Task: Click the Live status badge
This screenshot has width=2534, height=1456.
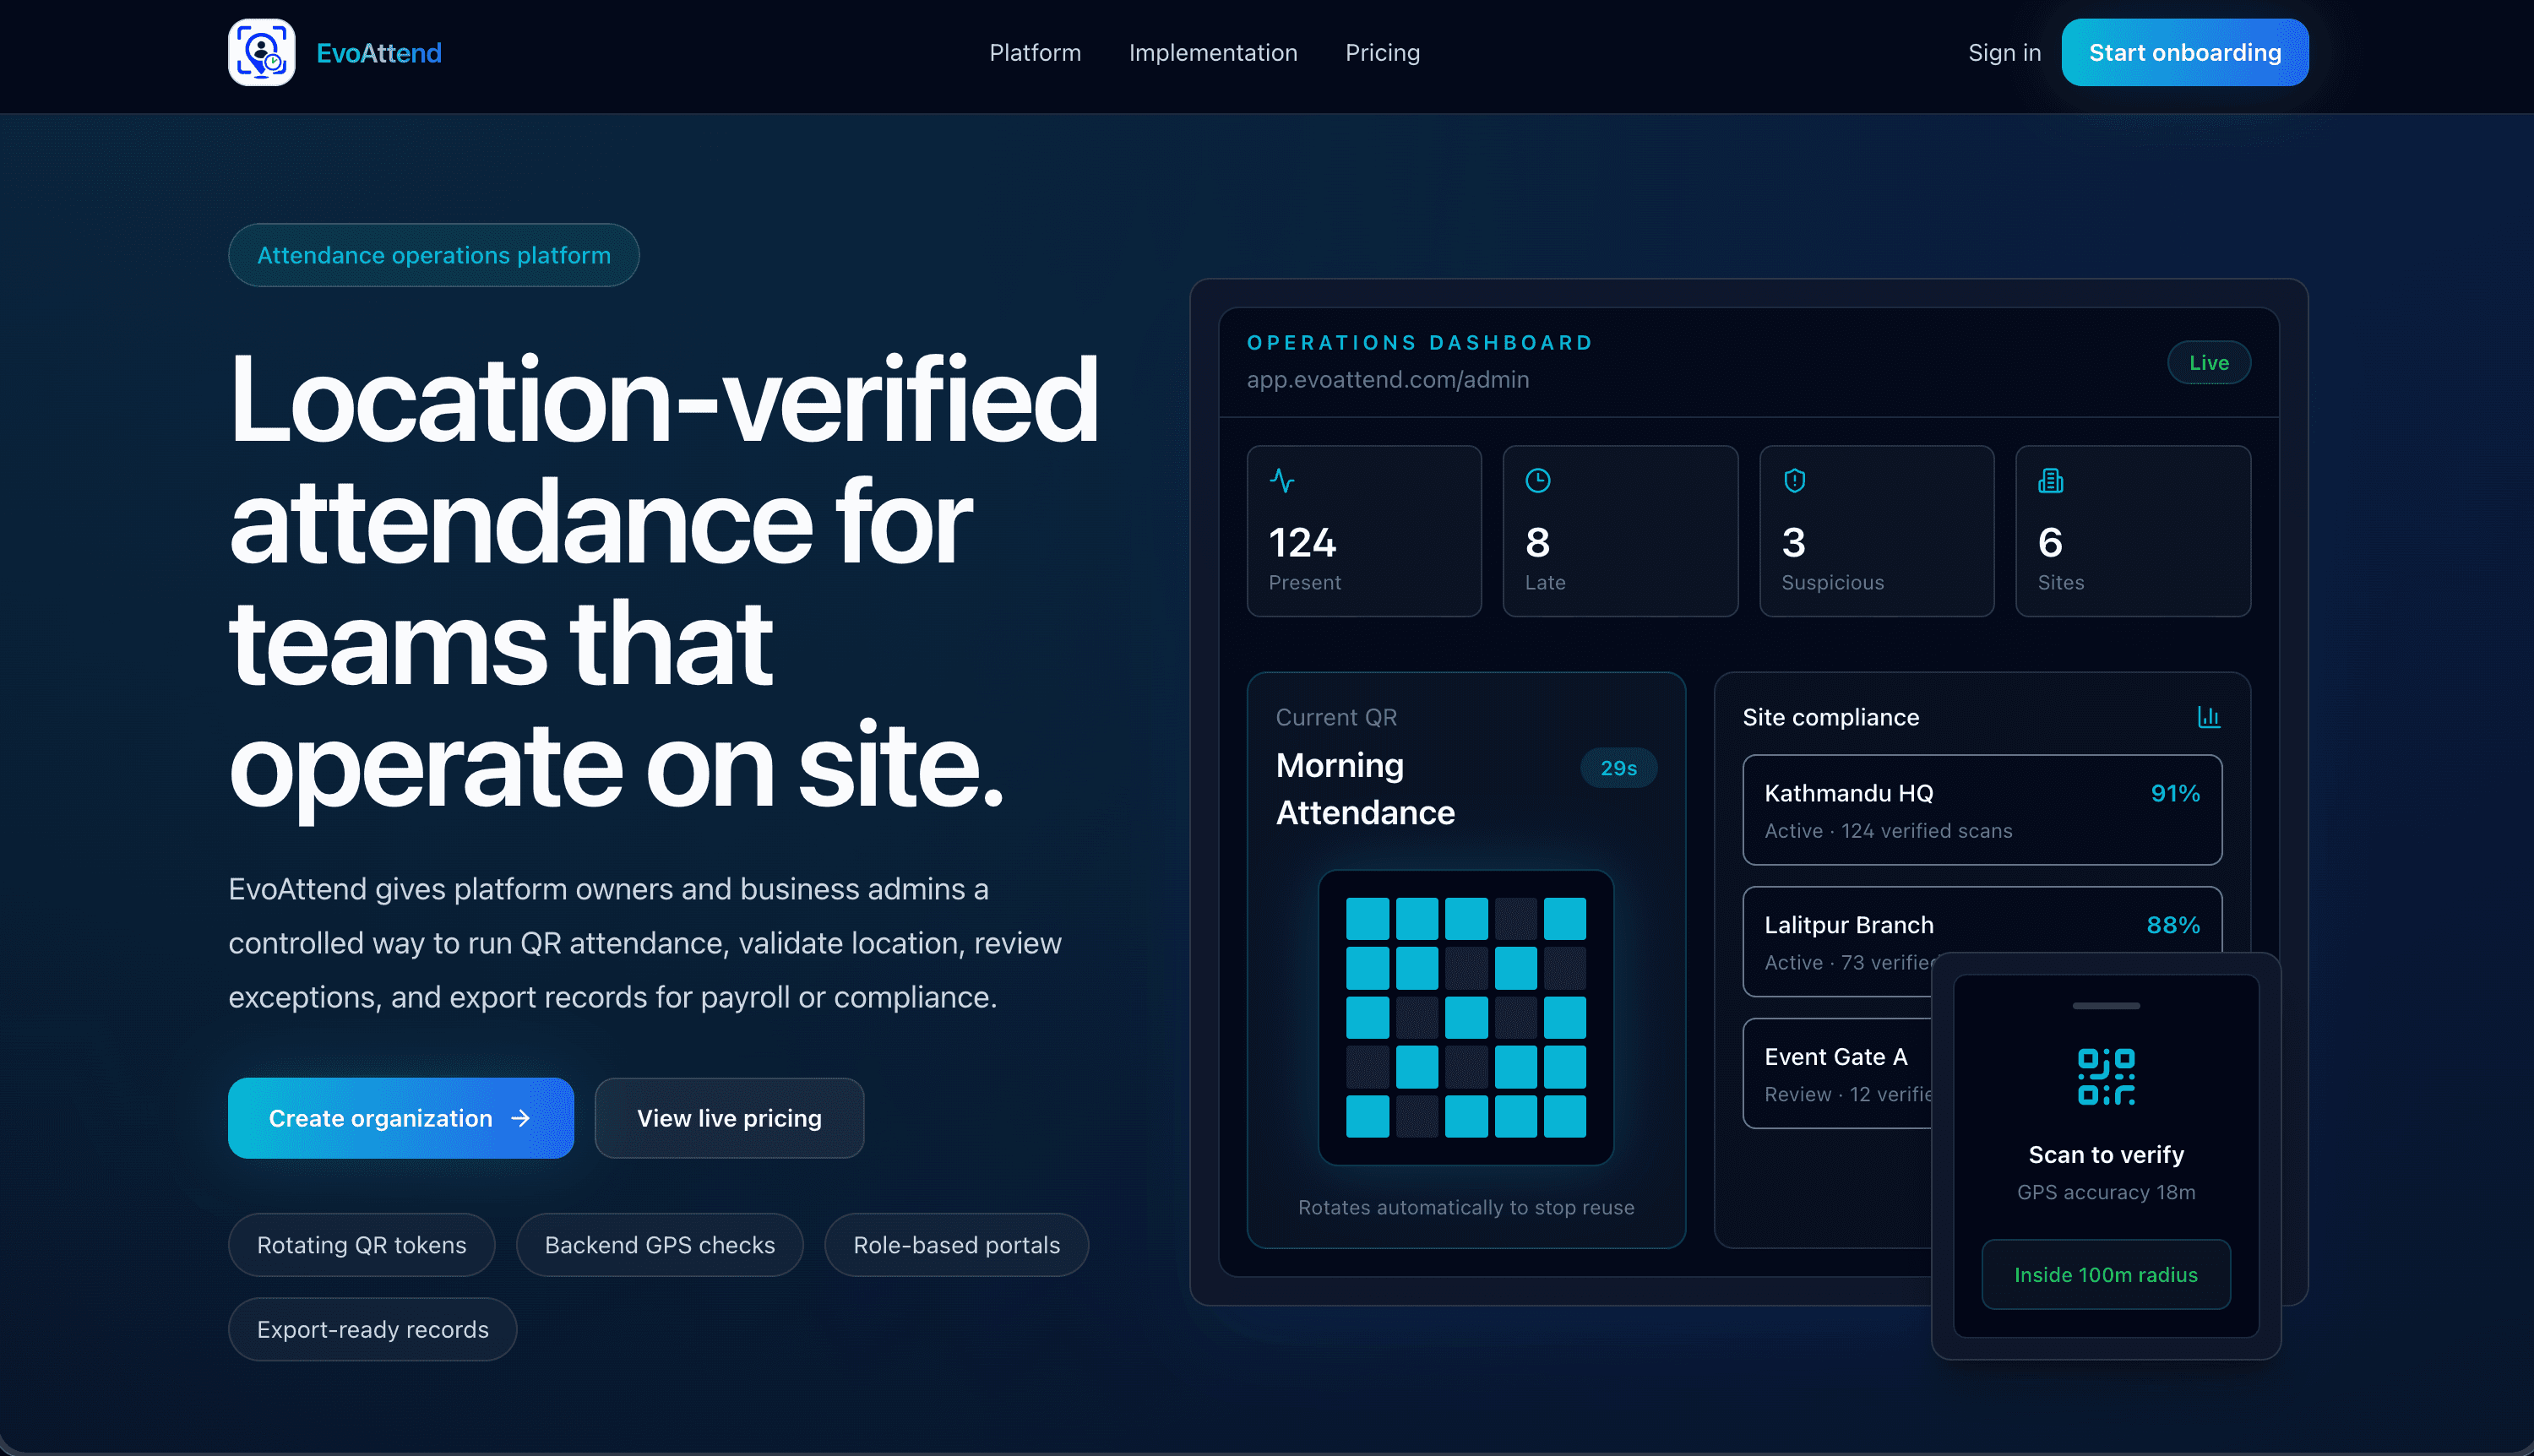Action: coord(2209,362)
